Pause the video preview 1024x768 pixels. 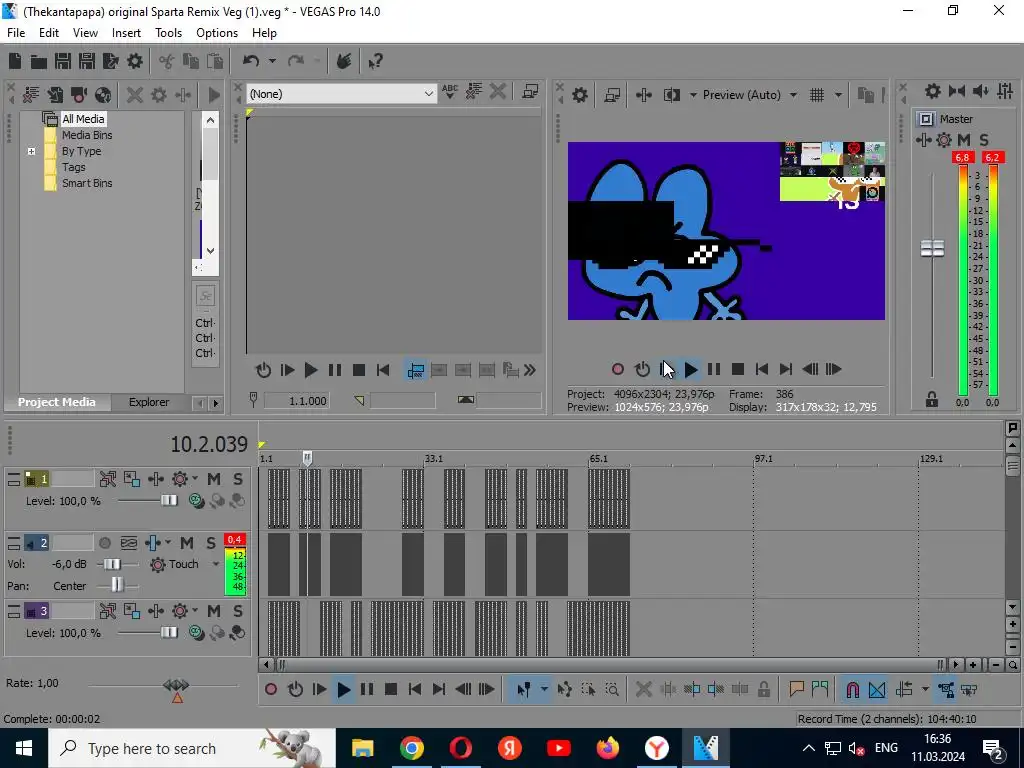pos(714,370)
